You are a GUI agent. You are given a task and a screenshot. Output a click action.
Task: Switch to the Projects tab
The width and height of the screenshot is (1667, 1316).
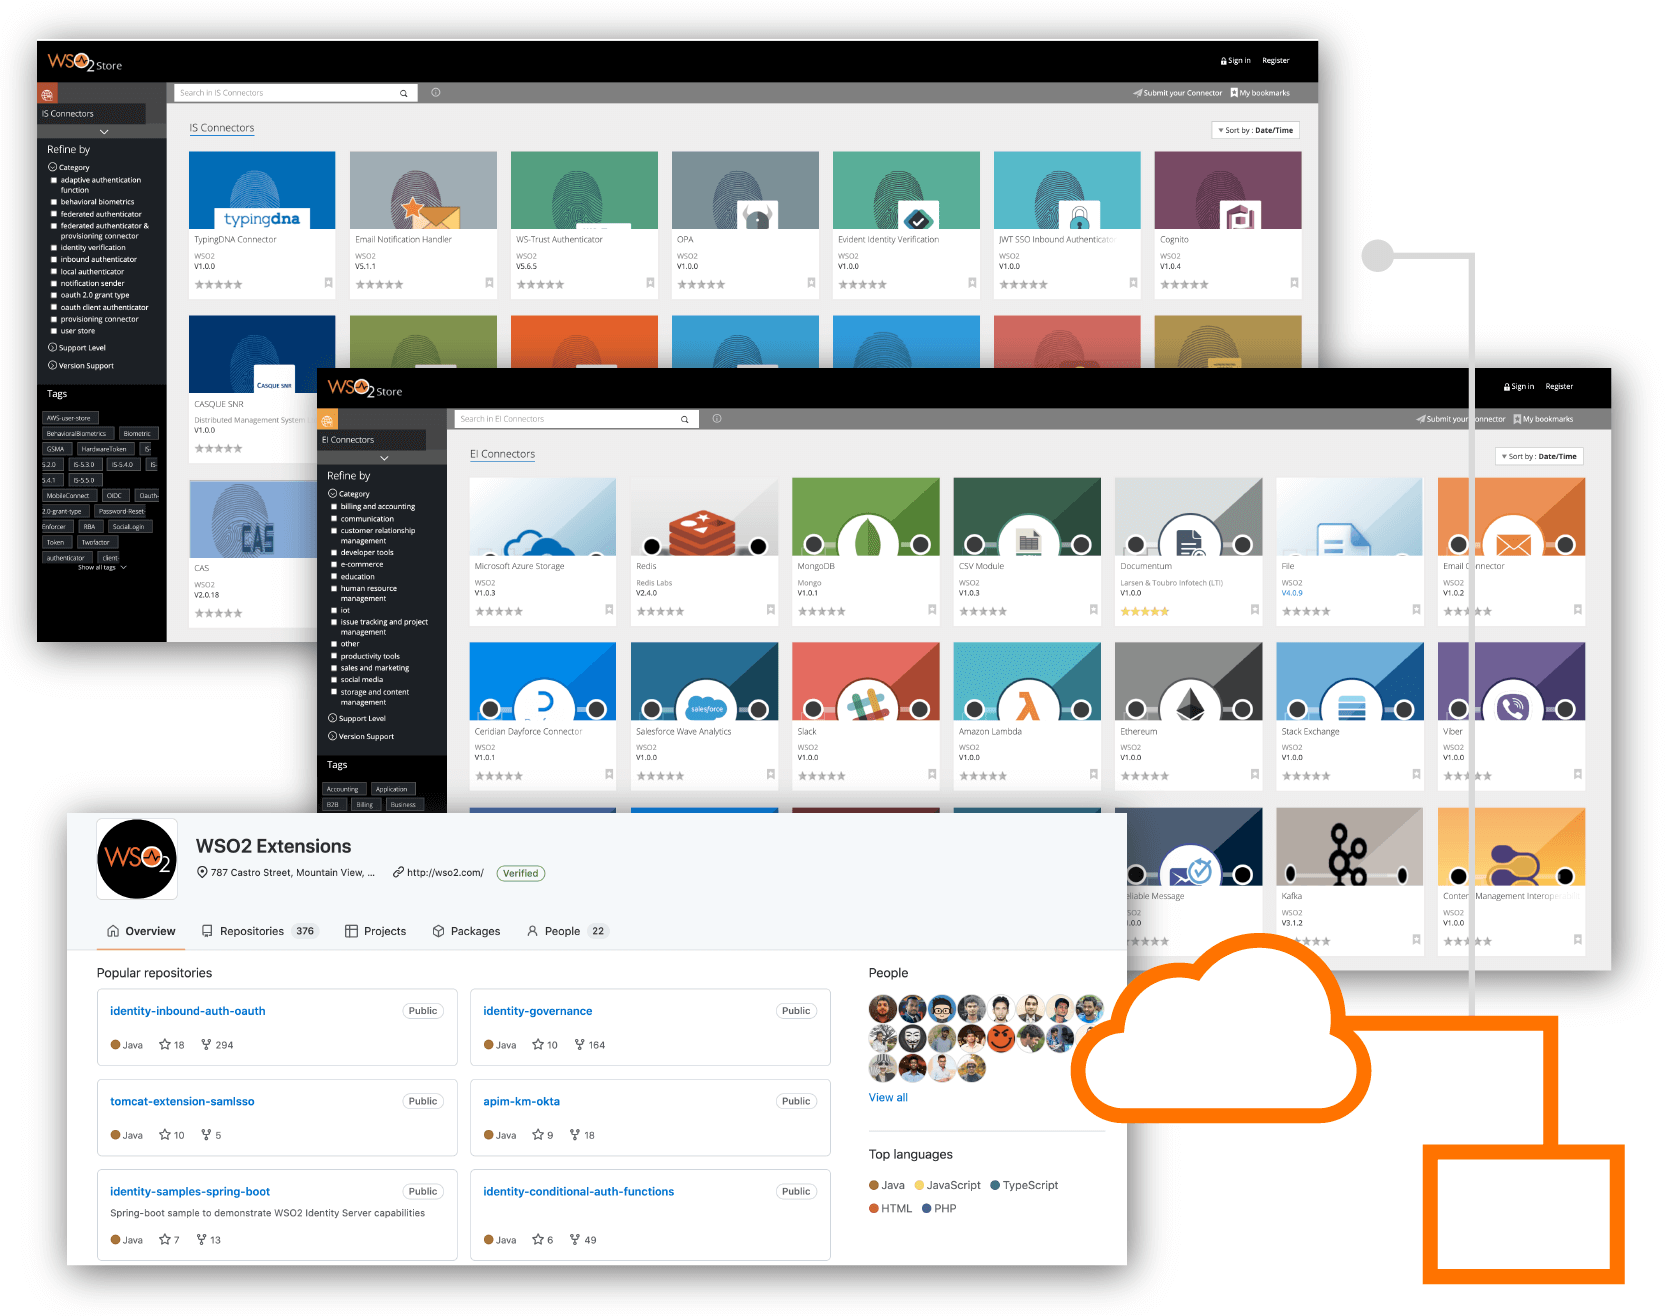click(376, 931)
